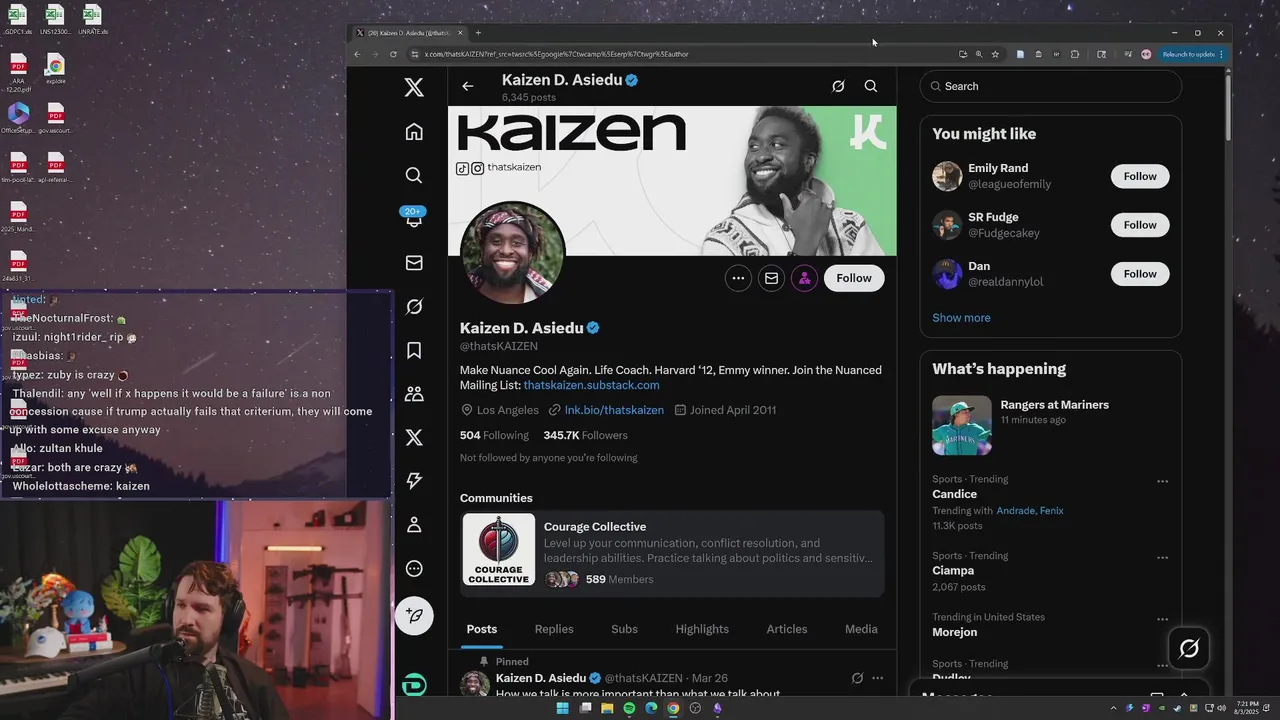Go back with the profile header arrow
The width and height of the screenshot is (1280, 720).
coord(468,86)
